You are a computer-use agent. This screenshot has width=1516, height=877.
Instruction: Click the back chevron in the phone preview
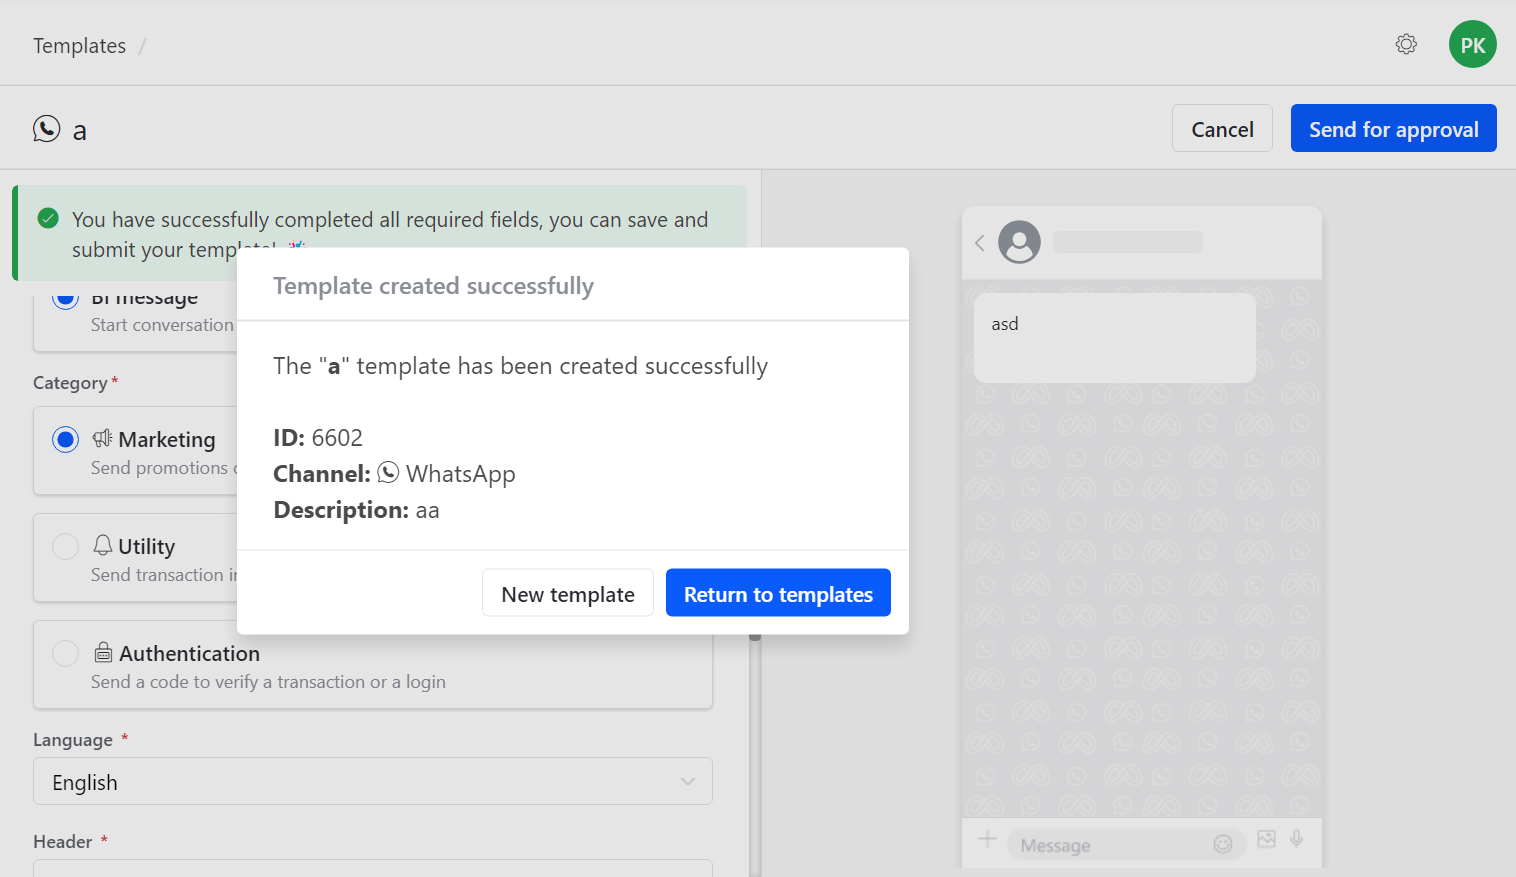pos(980,242)
